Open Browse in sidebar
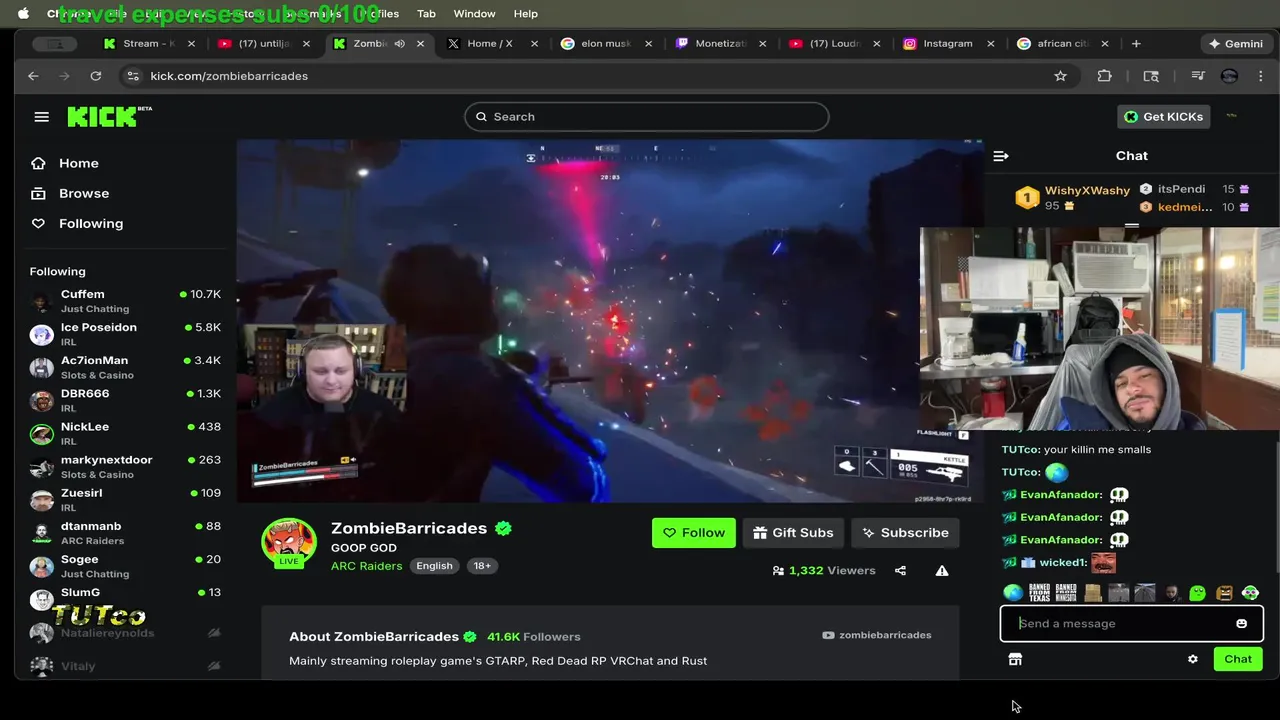Viewport: 1280px width, 720px height. click(x=70, y=193)
